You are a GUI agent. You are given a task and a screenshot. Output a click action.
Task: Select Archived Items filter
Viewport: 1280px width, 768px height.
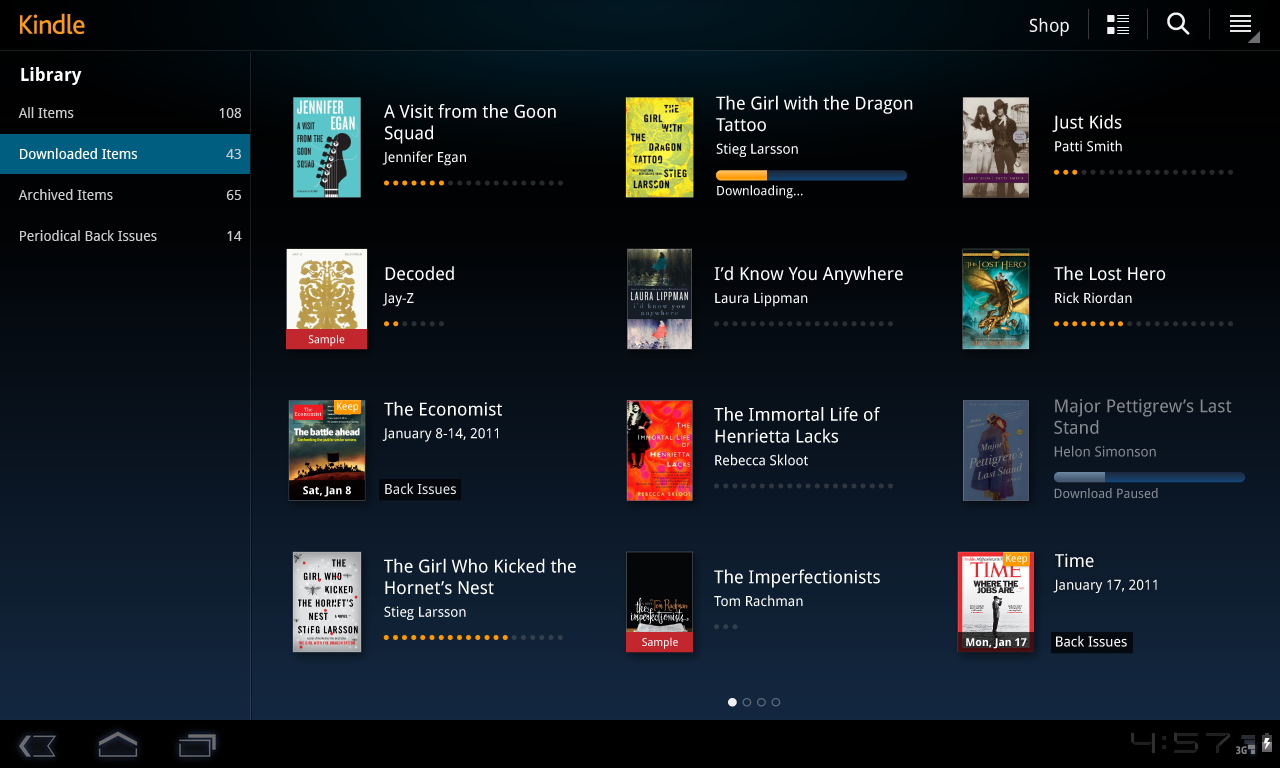pyautogui.click(x=125, y=195)
